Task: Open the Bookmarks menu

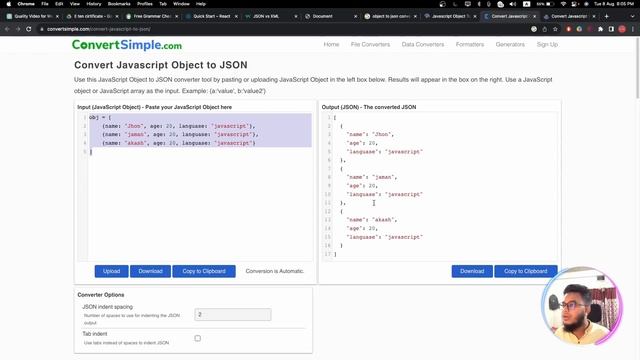Action: click(119, 4)
